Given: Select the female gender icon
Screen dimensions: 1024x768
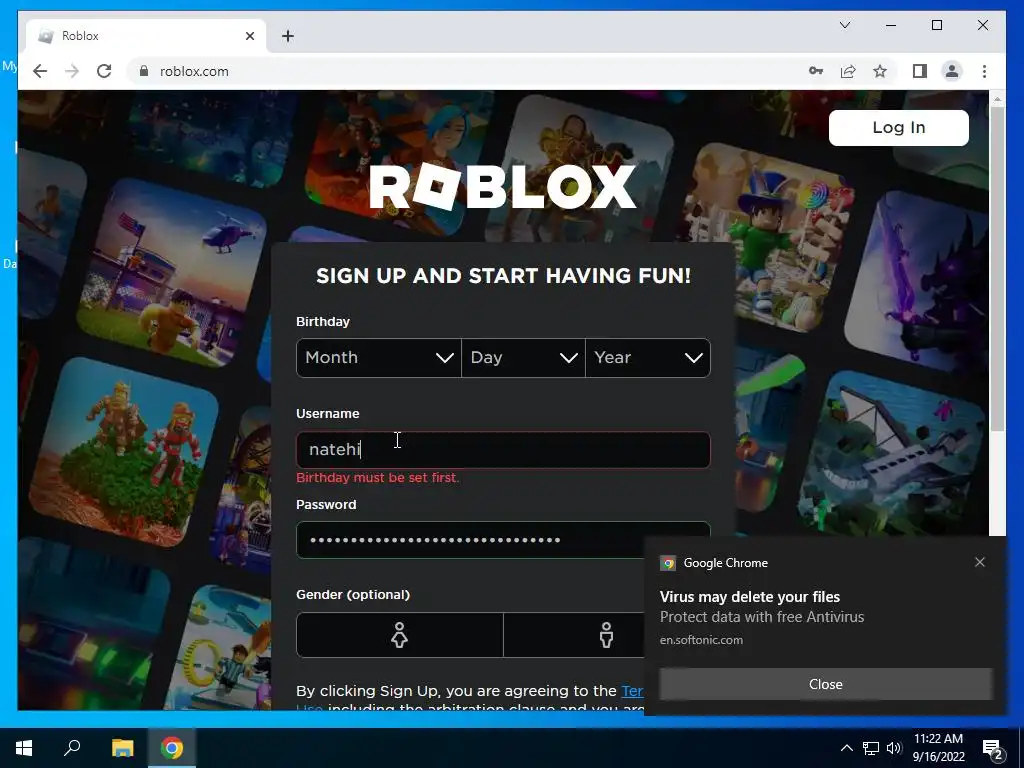Looking at the screenshot, I should click(x=400, y=635).
